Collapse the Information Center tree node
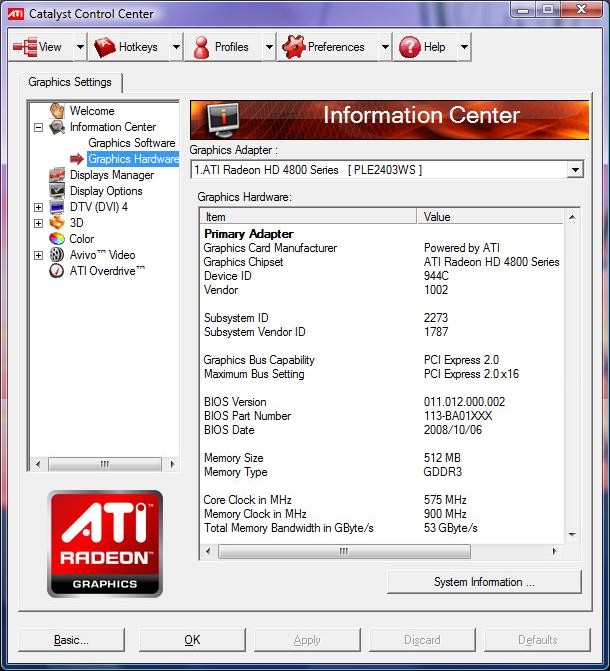Viewport: 610px width, 671px height. tap(39, 127)
